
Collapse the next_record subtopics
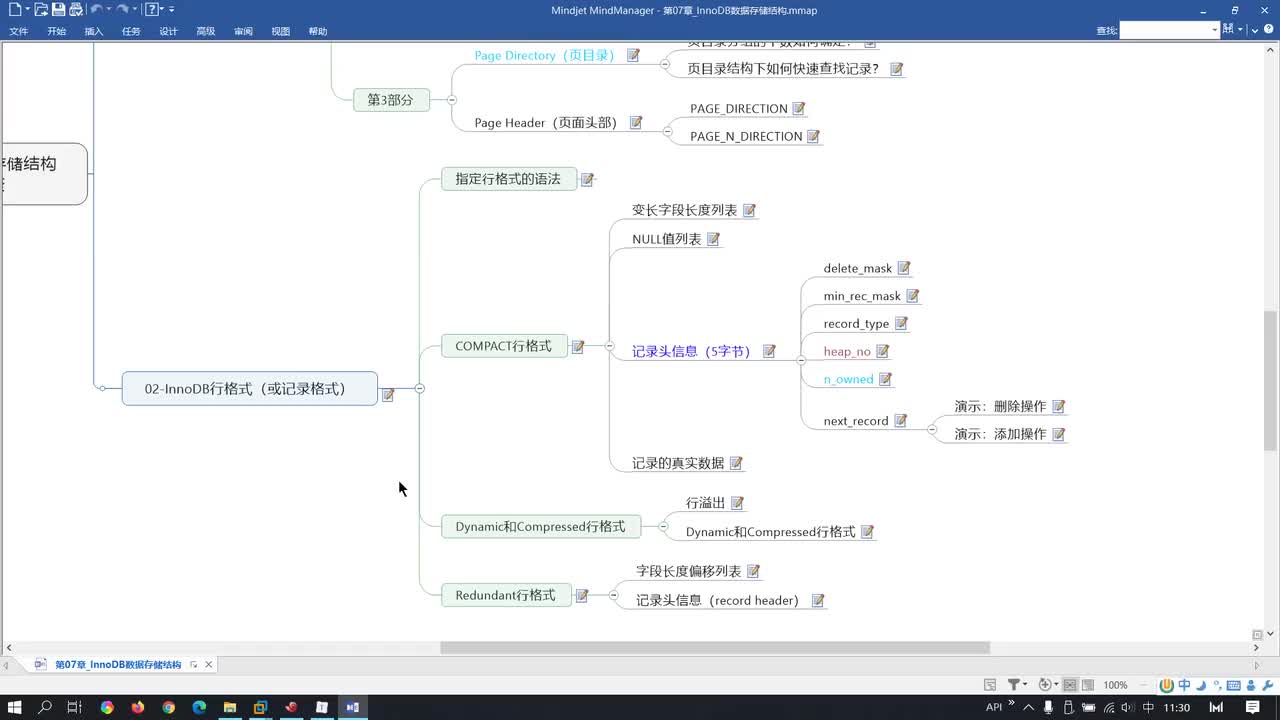tap(932, 428)
